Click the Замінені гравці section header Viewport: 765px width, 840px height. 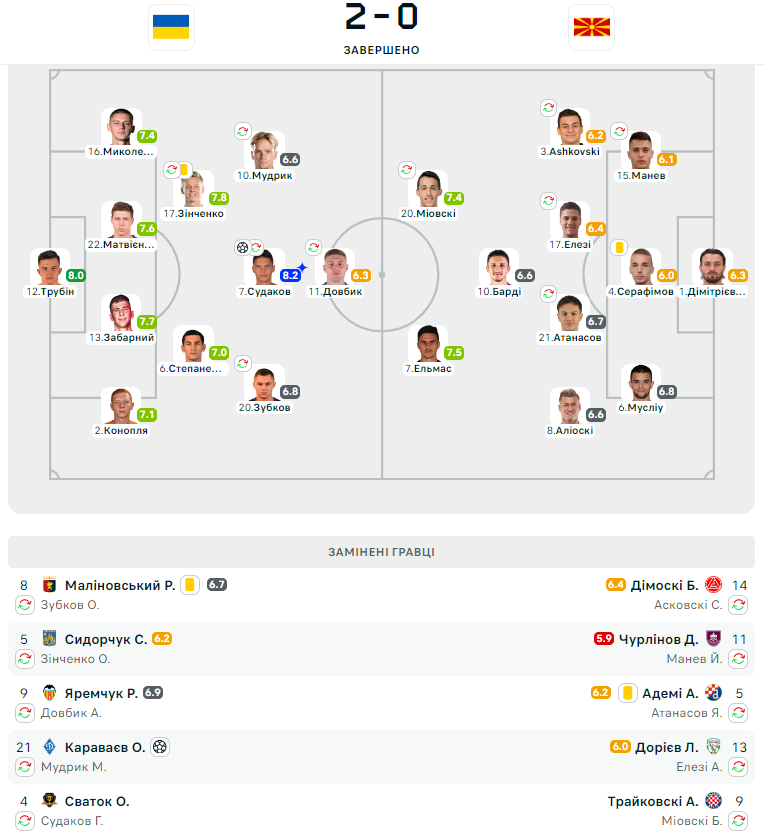pos(381,552)
